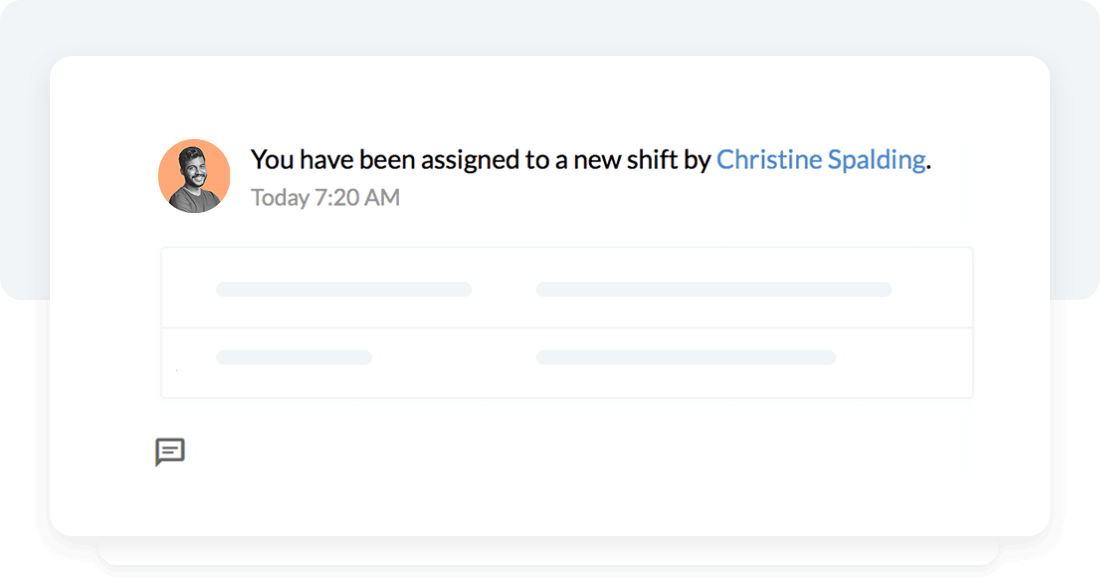Open the user's profile avatar photo
The height and width of the screenshot is (582, 1100).
pyautogui.click(x=194, y=176)
